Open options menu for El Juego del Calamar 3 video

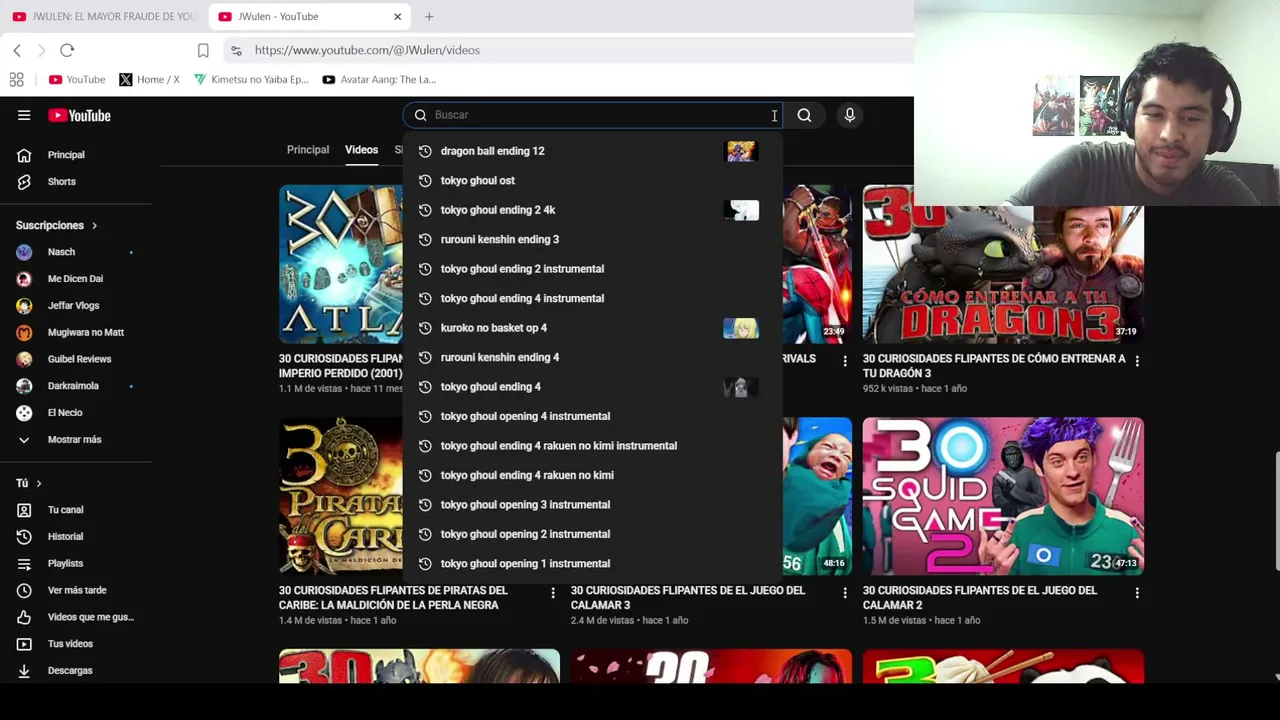(845, 592)
